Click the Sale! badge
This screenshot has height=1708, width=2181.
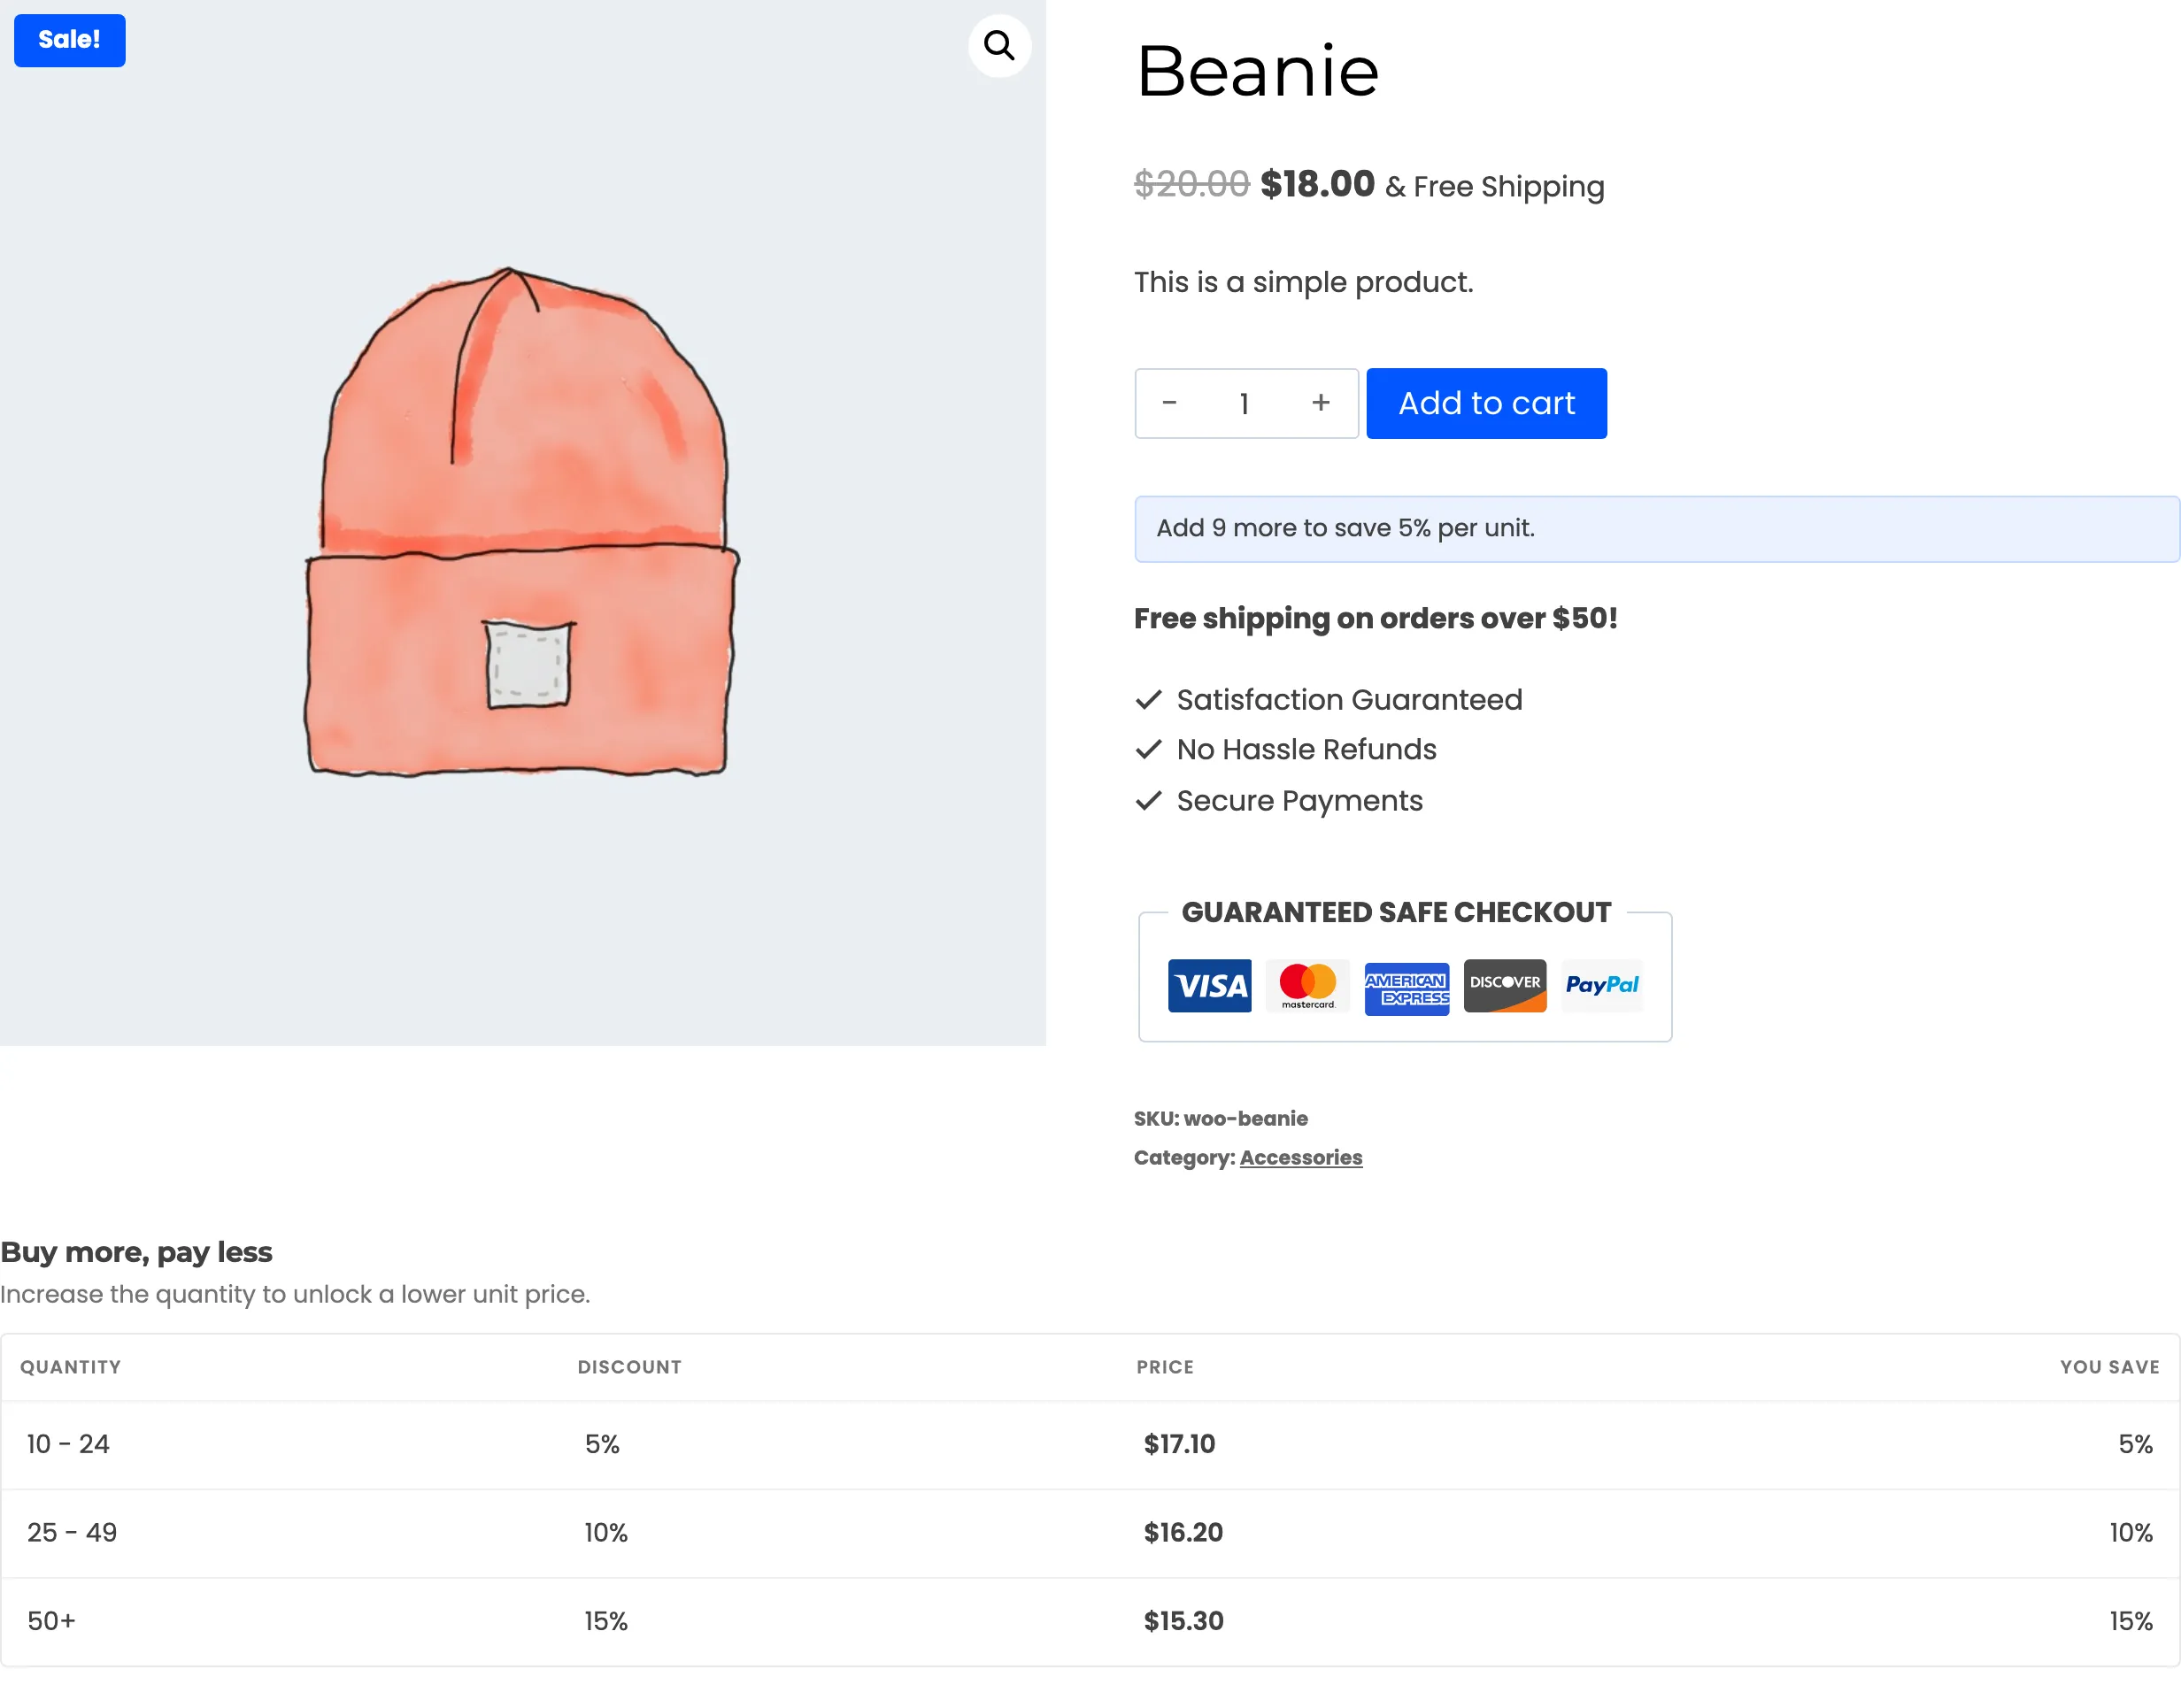tap(69, 40)
